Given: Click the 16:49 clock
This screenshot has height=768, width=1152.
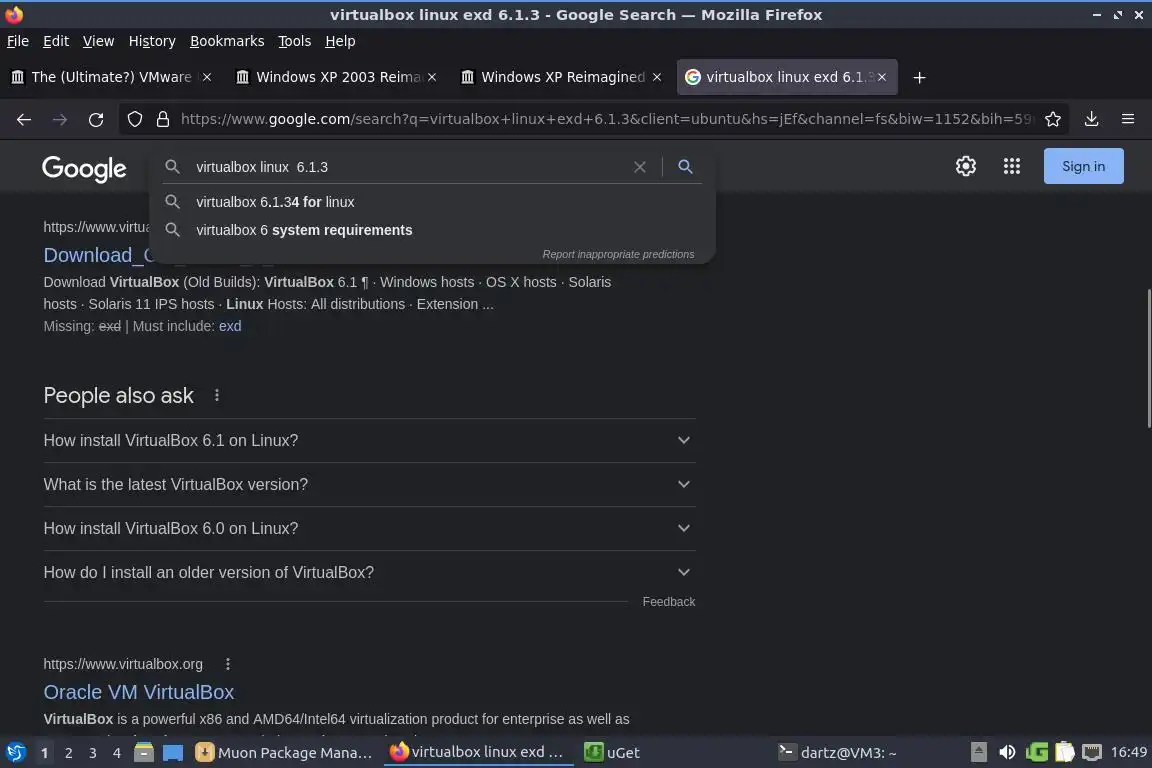Looking at the screenshot, I should pos(1128,752).
